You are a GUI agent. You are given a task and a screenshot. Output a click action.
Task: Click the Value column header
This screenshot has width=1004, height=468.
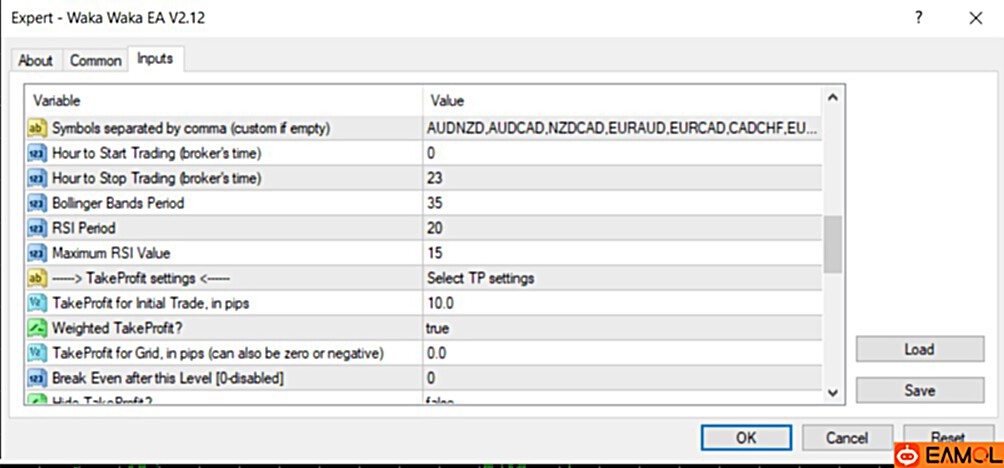(x=622, y=101)
